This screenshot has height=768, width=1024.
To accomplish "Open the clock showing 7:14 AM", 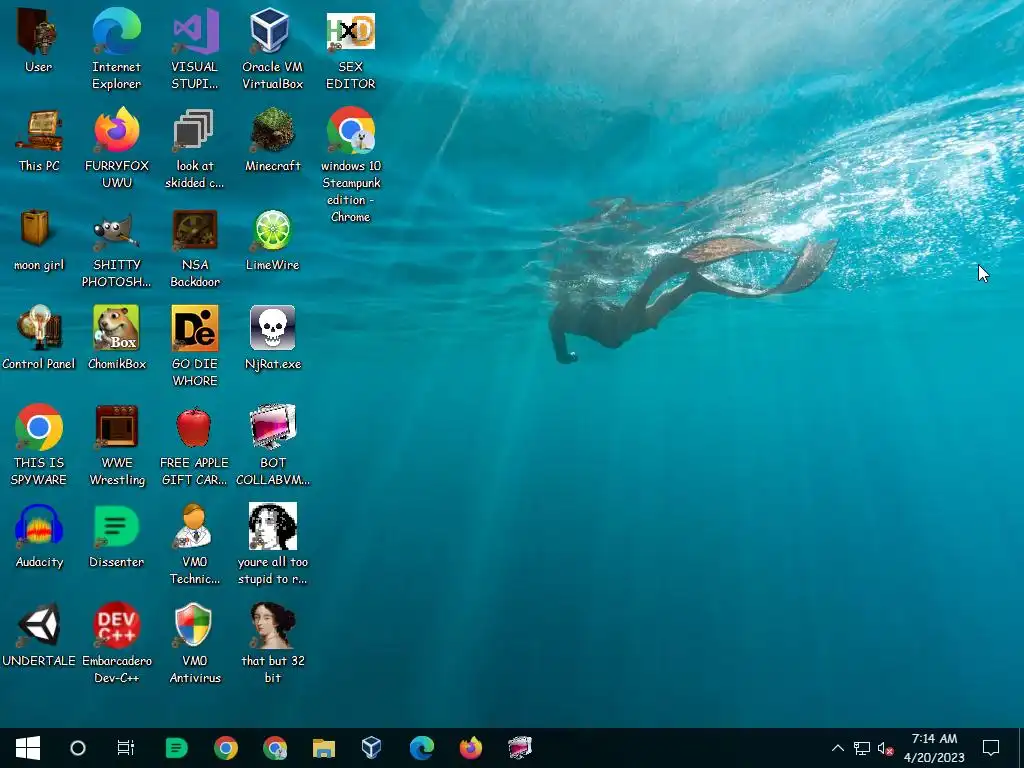I will point(935,748).
